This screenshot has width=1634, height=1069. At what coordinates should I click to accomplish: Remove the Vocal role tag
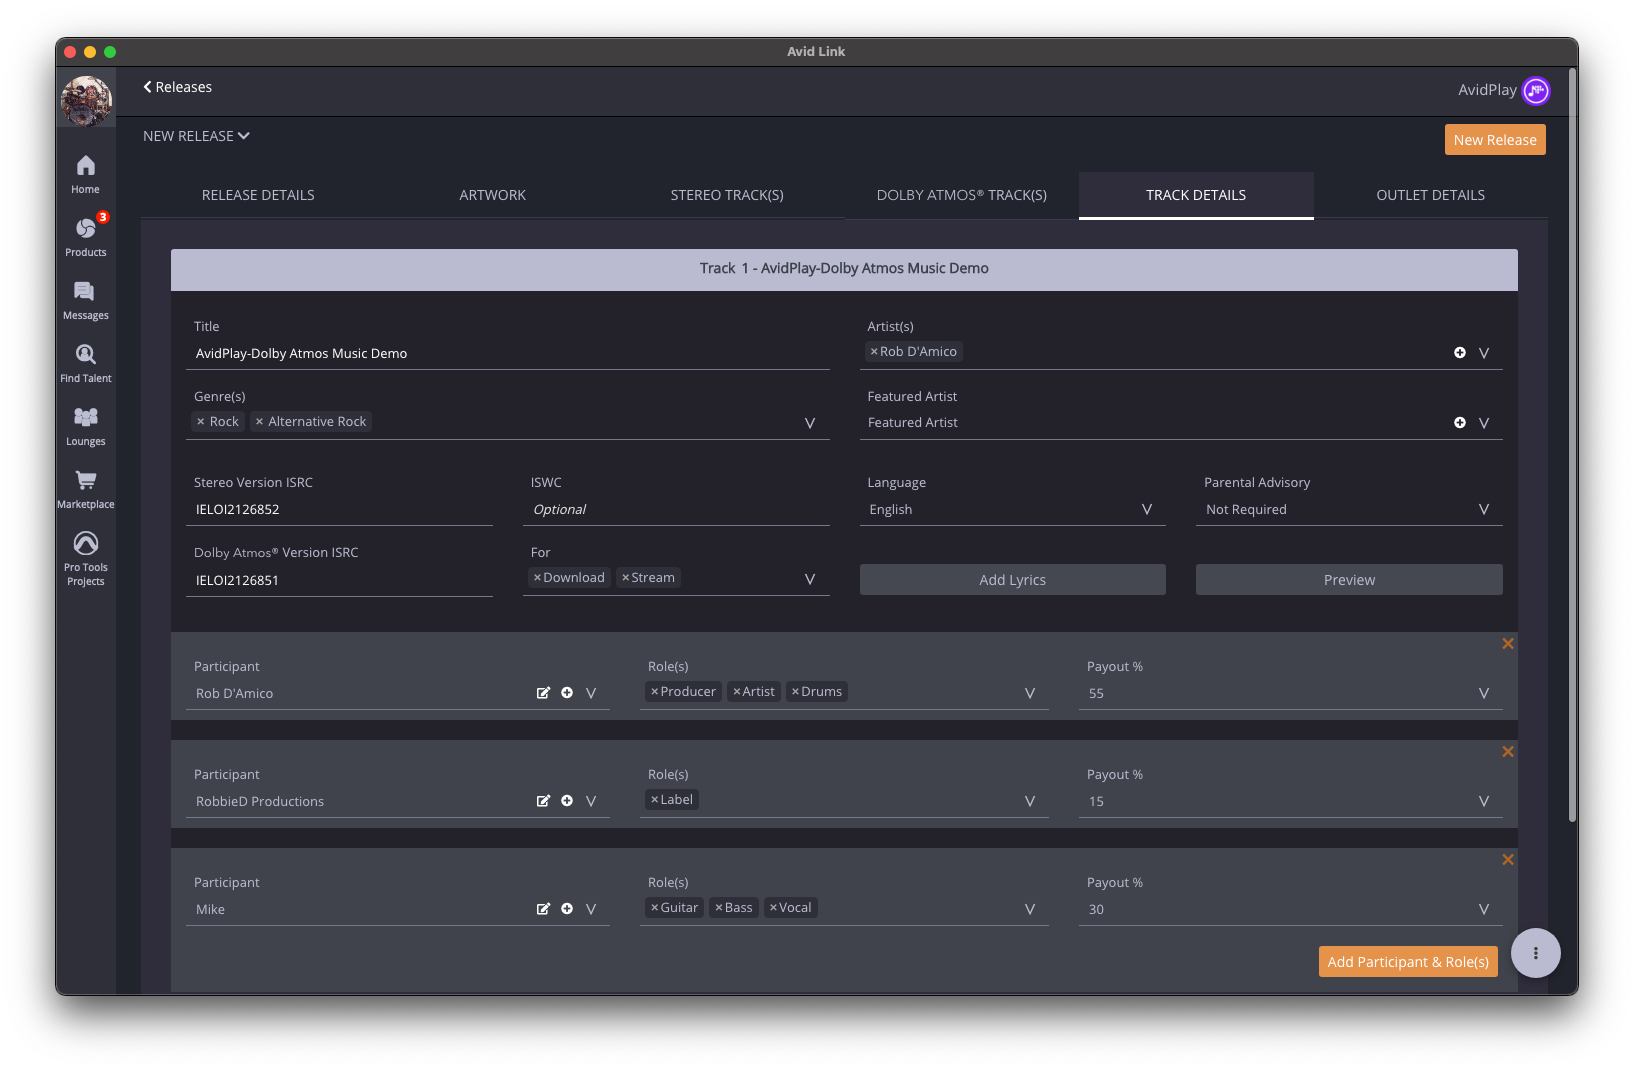(x=773, y=908)
